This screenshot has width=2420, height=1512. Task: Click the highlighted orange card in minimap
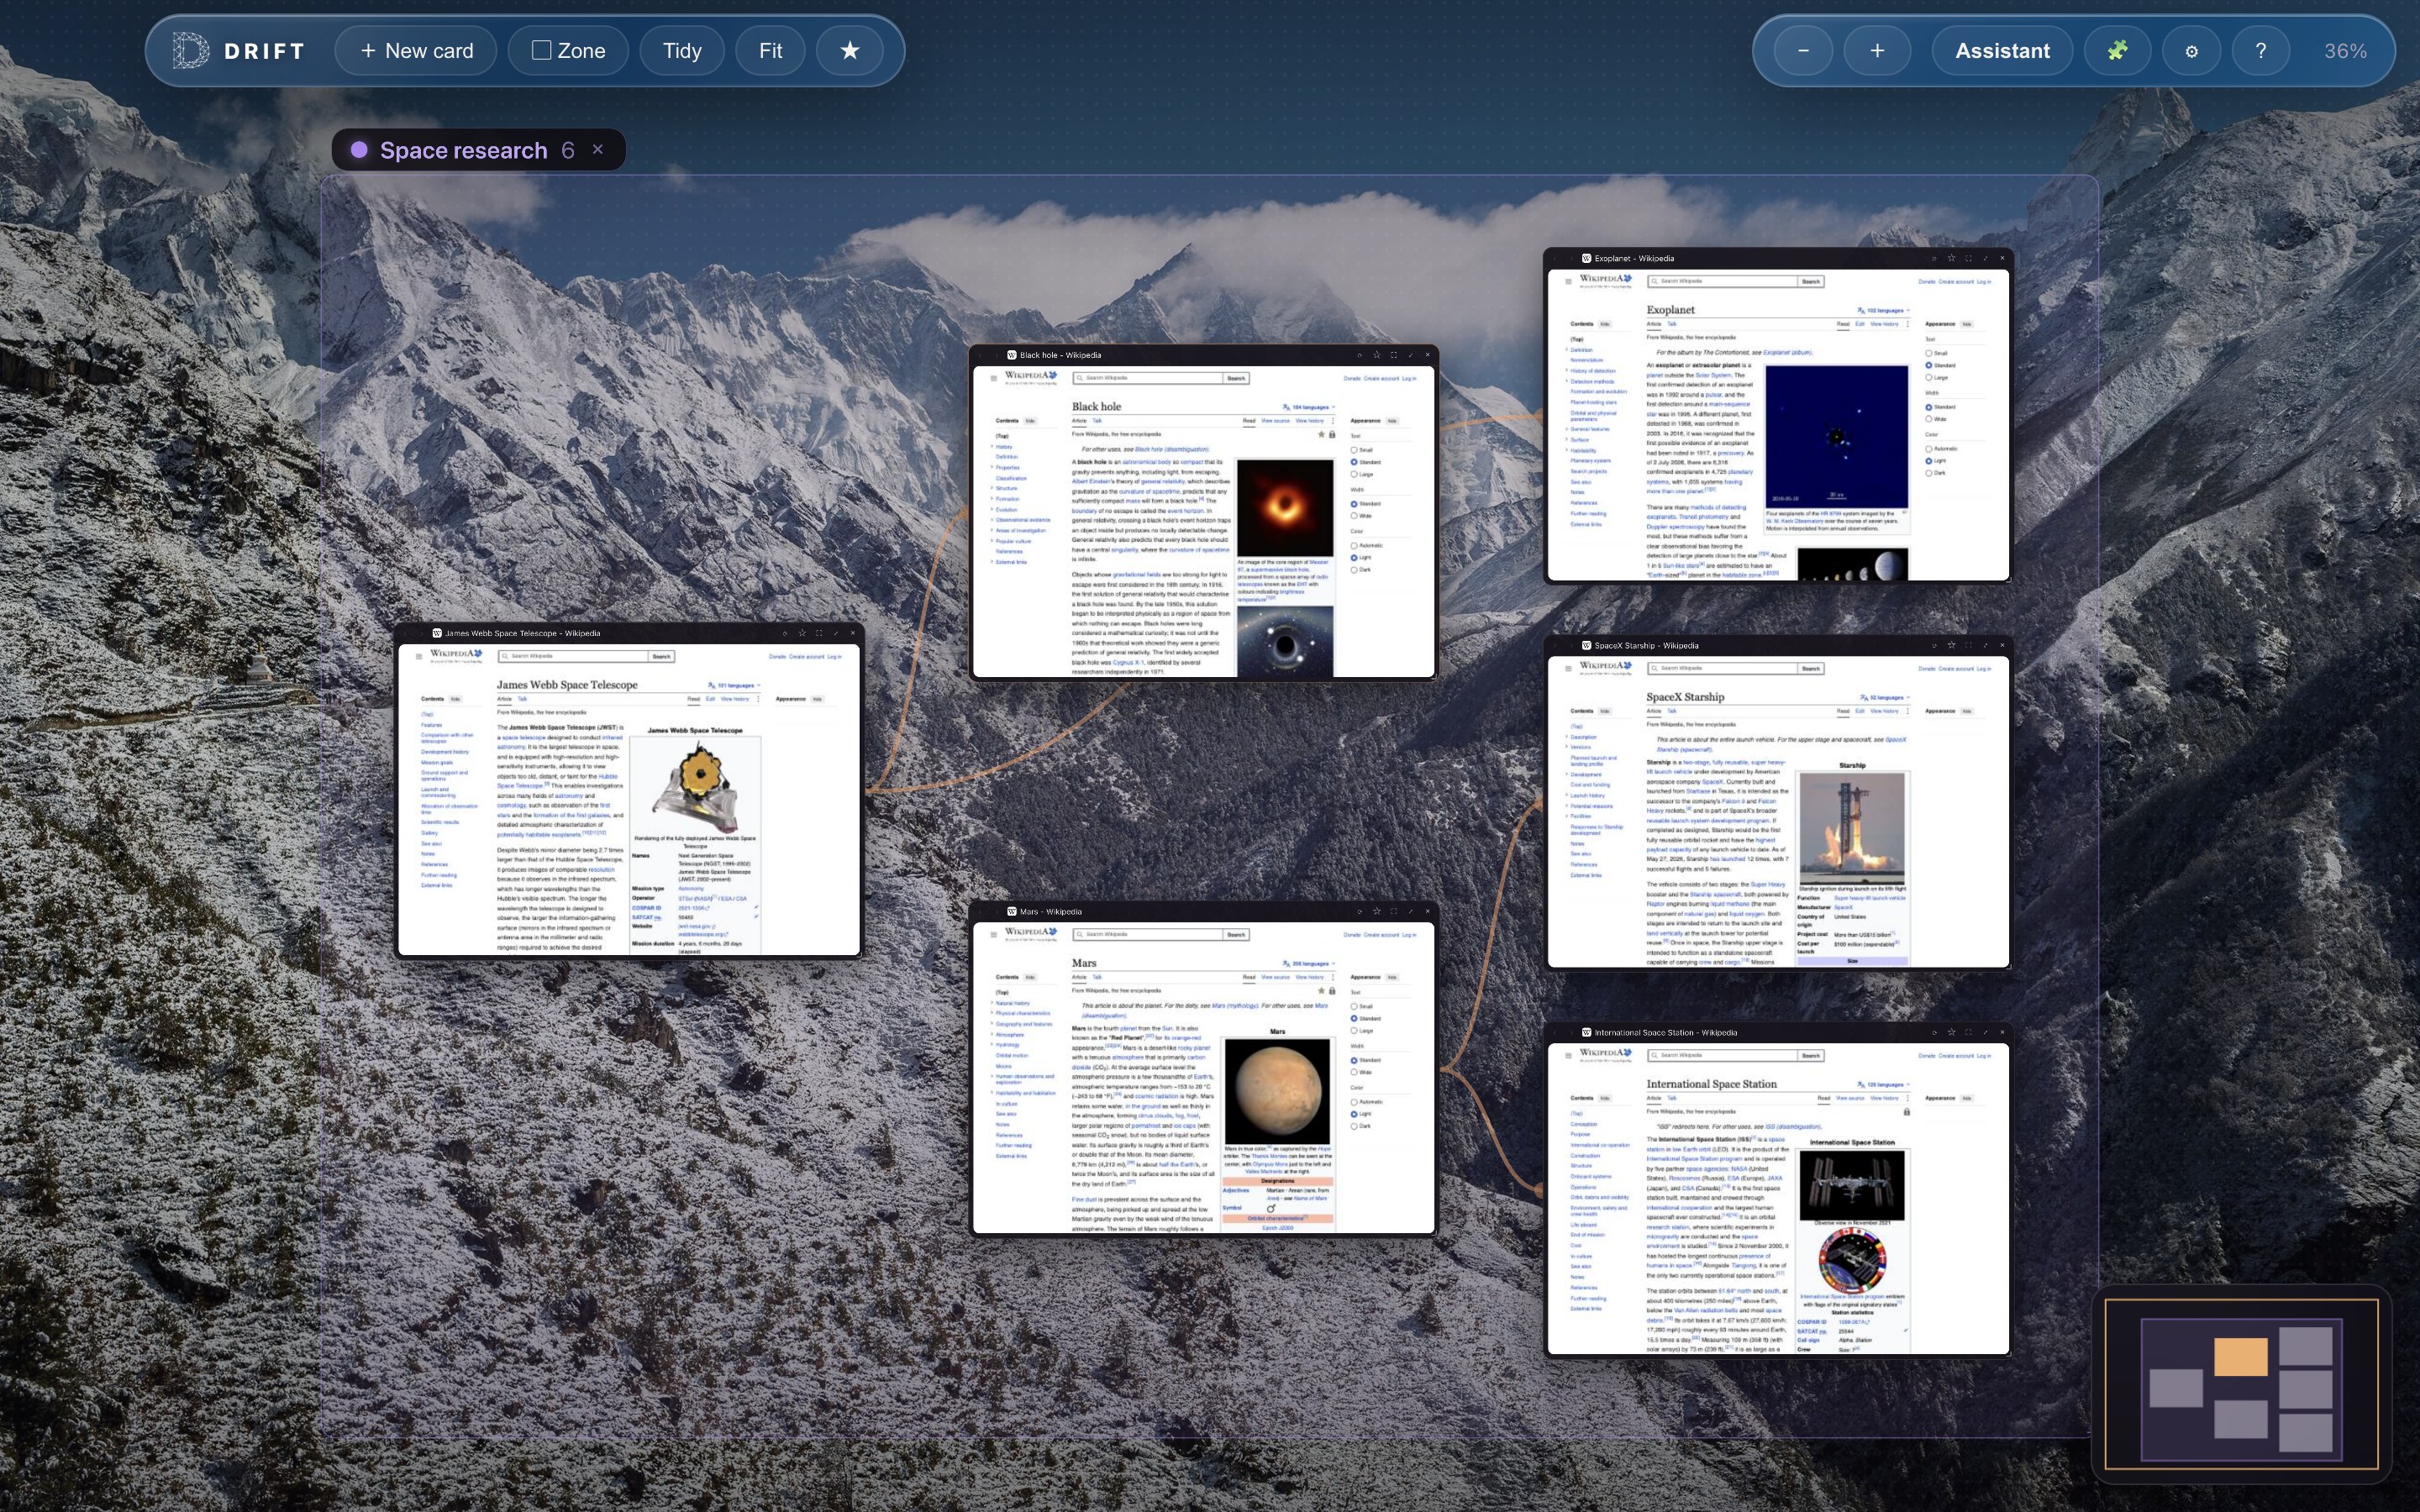[2240, 1357]
